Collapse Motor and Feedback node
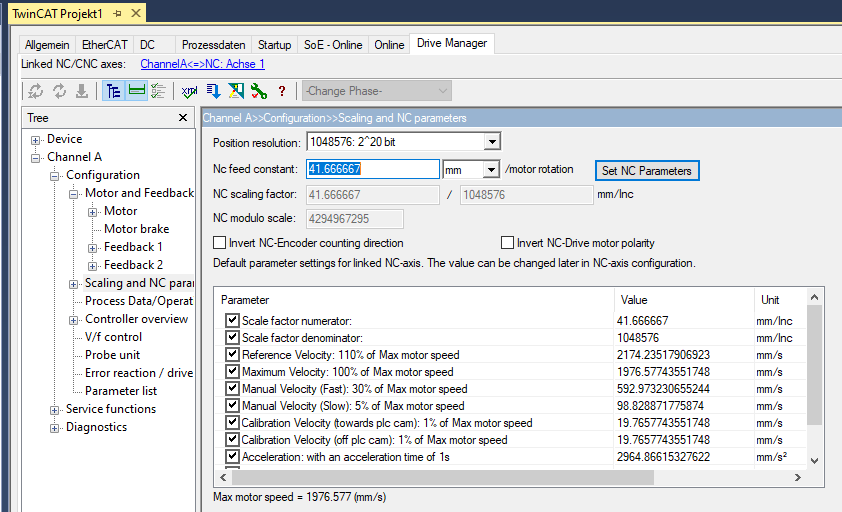 coord(74,194)
